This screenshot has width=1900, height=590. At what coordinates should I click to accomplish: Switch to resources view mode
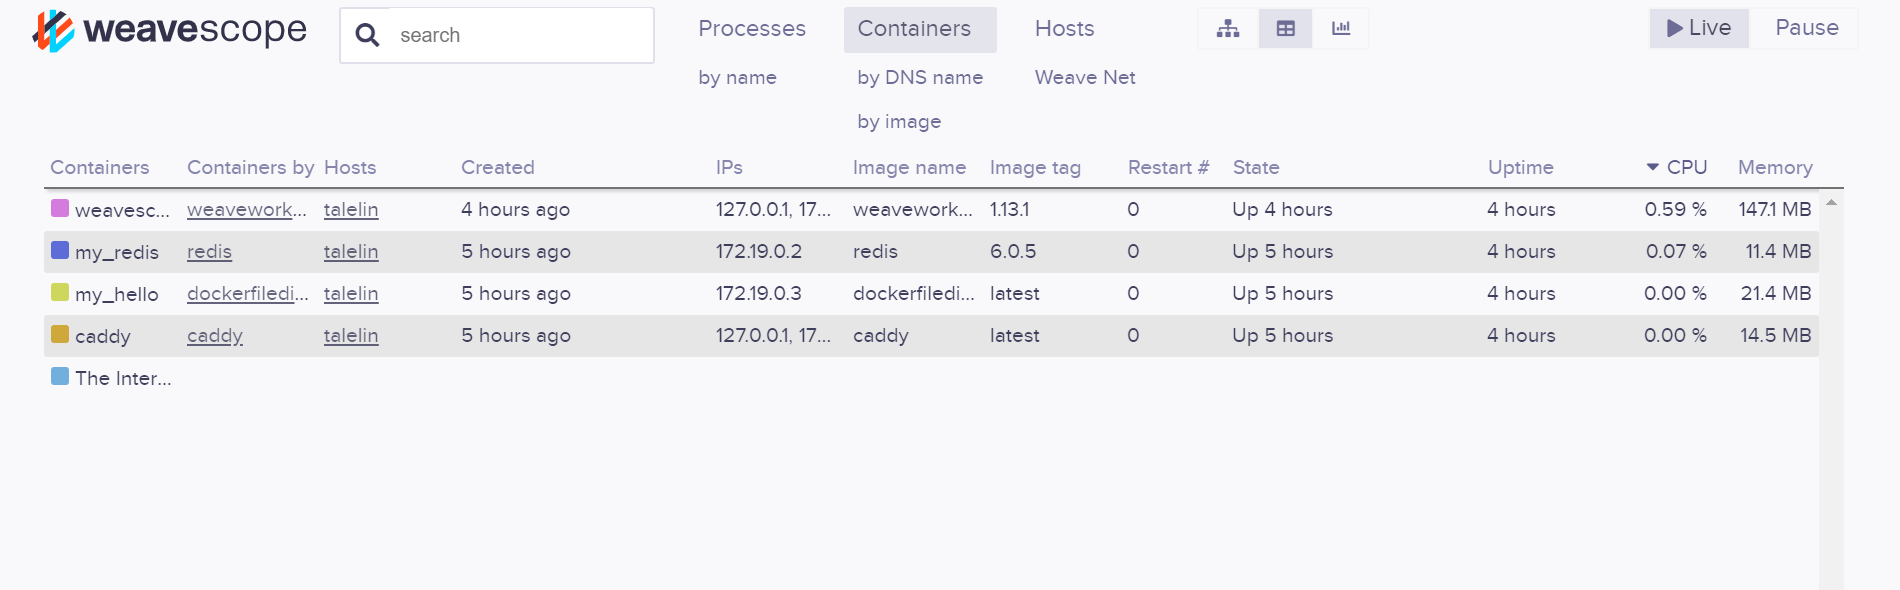[x=1341, y=29]
